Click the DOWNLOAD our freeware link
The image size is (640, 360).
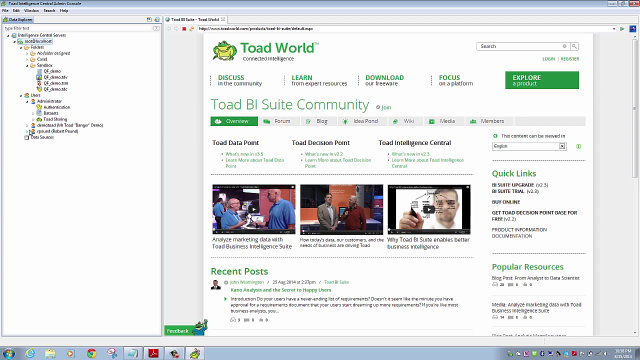(384, 80)
